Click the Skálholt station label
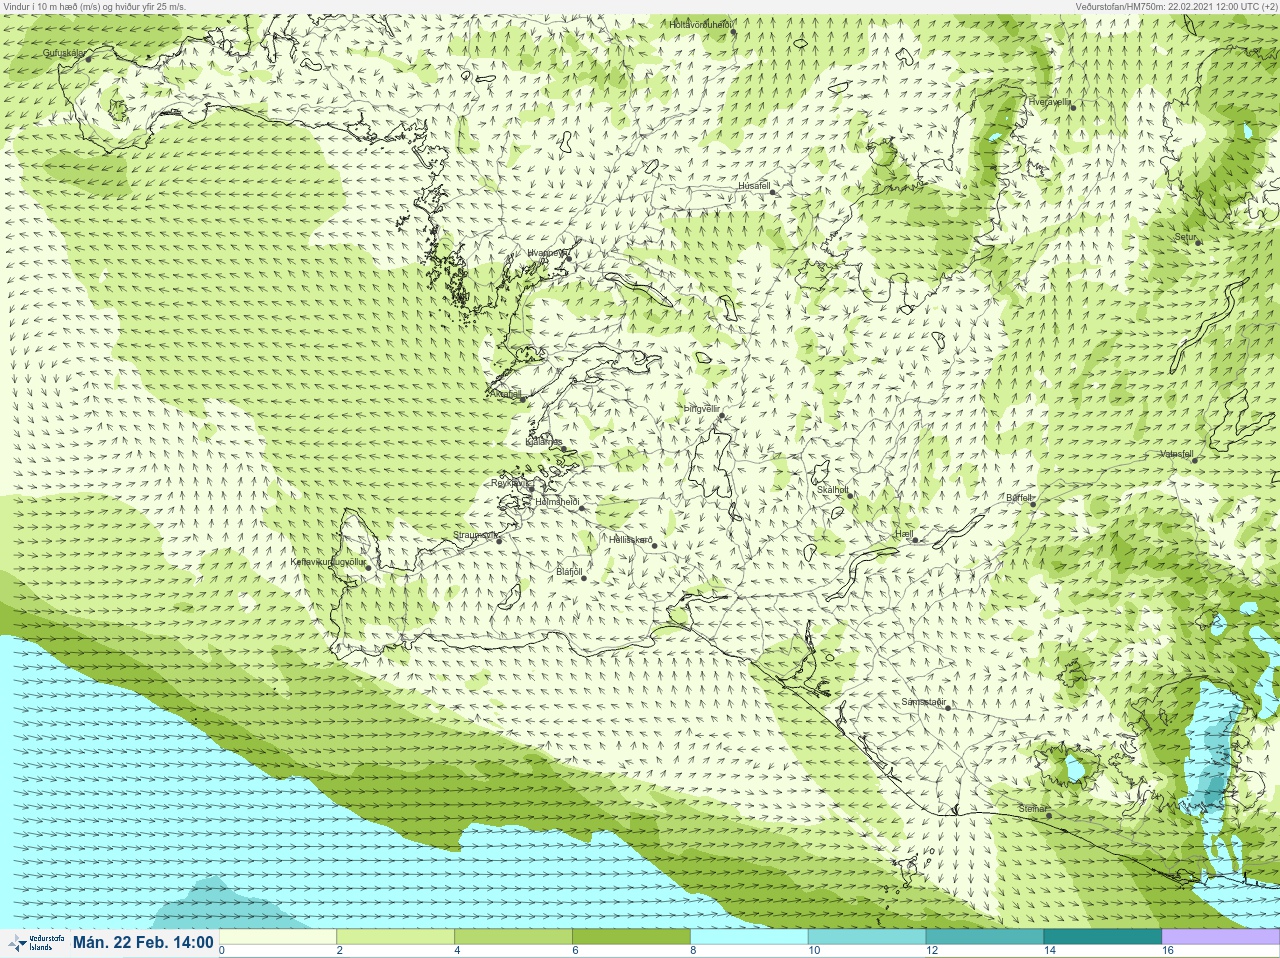Screen dimensions: 1280x958 (832, 490)
